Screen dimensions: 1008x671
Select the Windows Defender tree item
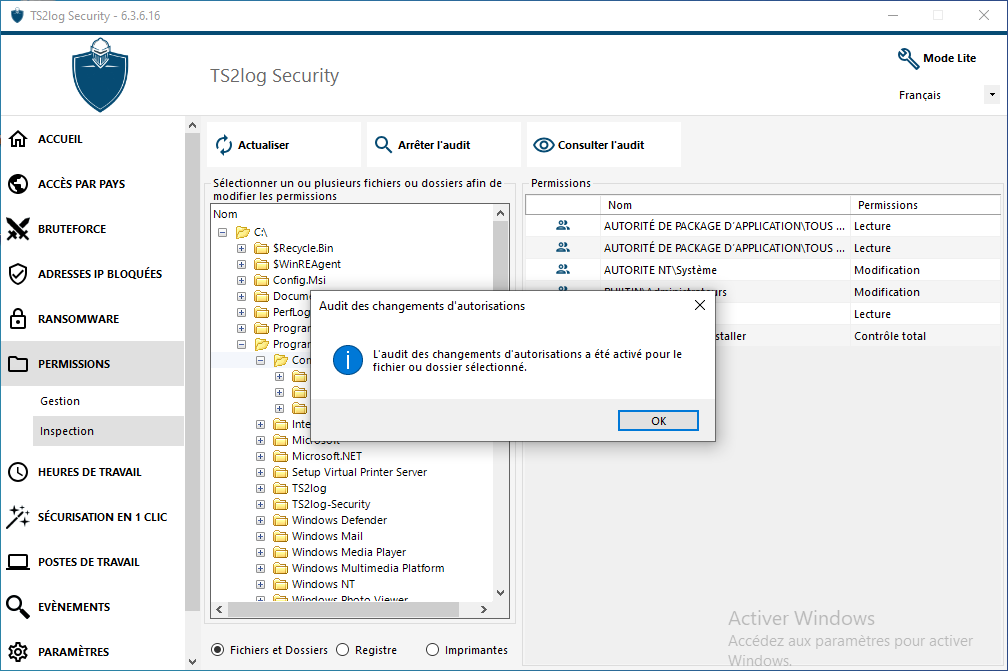[339, 520]
